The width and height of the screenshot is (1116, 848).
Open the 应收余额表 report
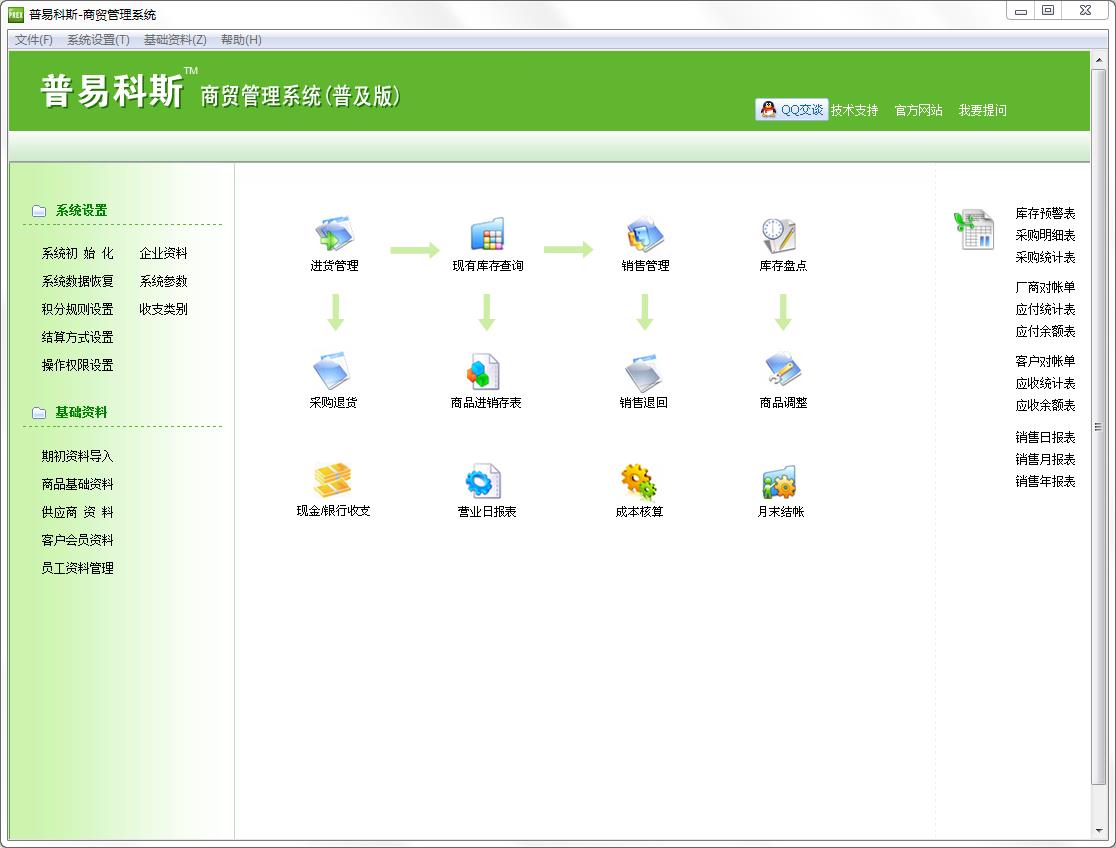[x=1045, y=406]
